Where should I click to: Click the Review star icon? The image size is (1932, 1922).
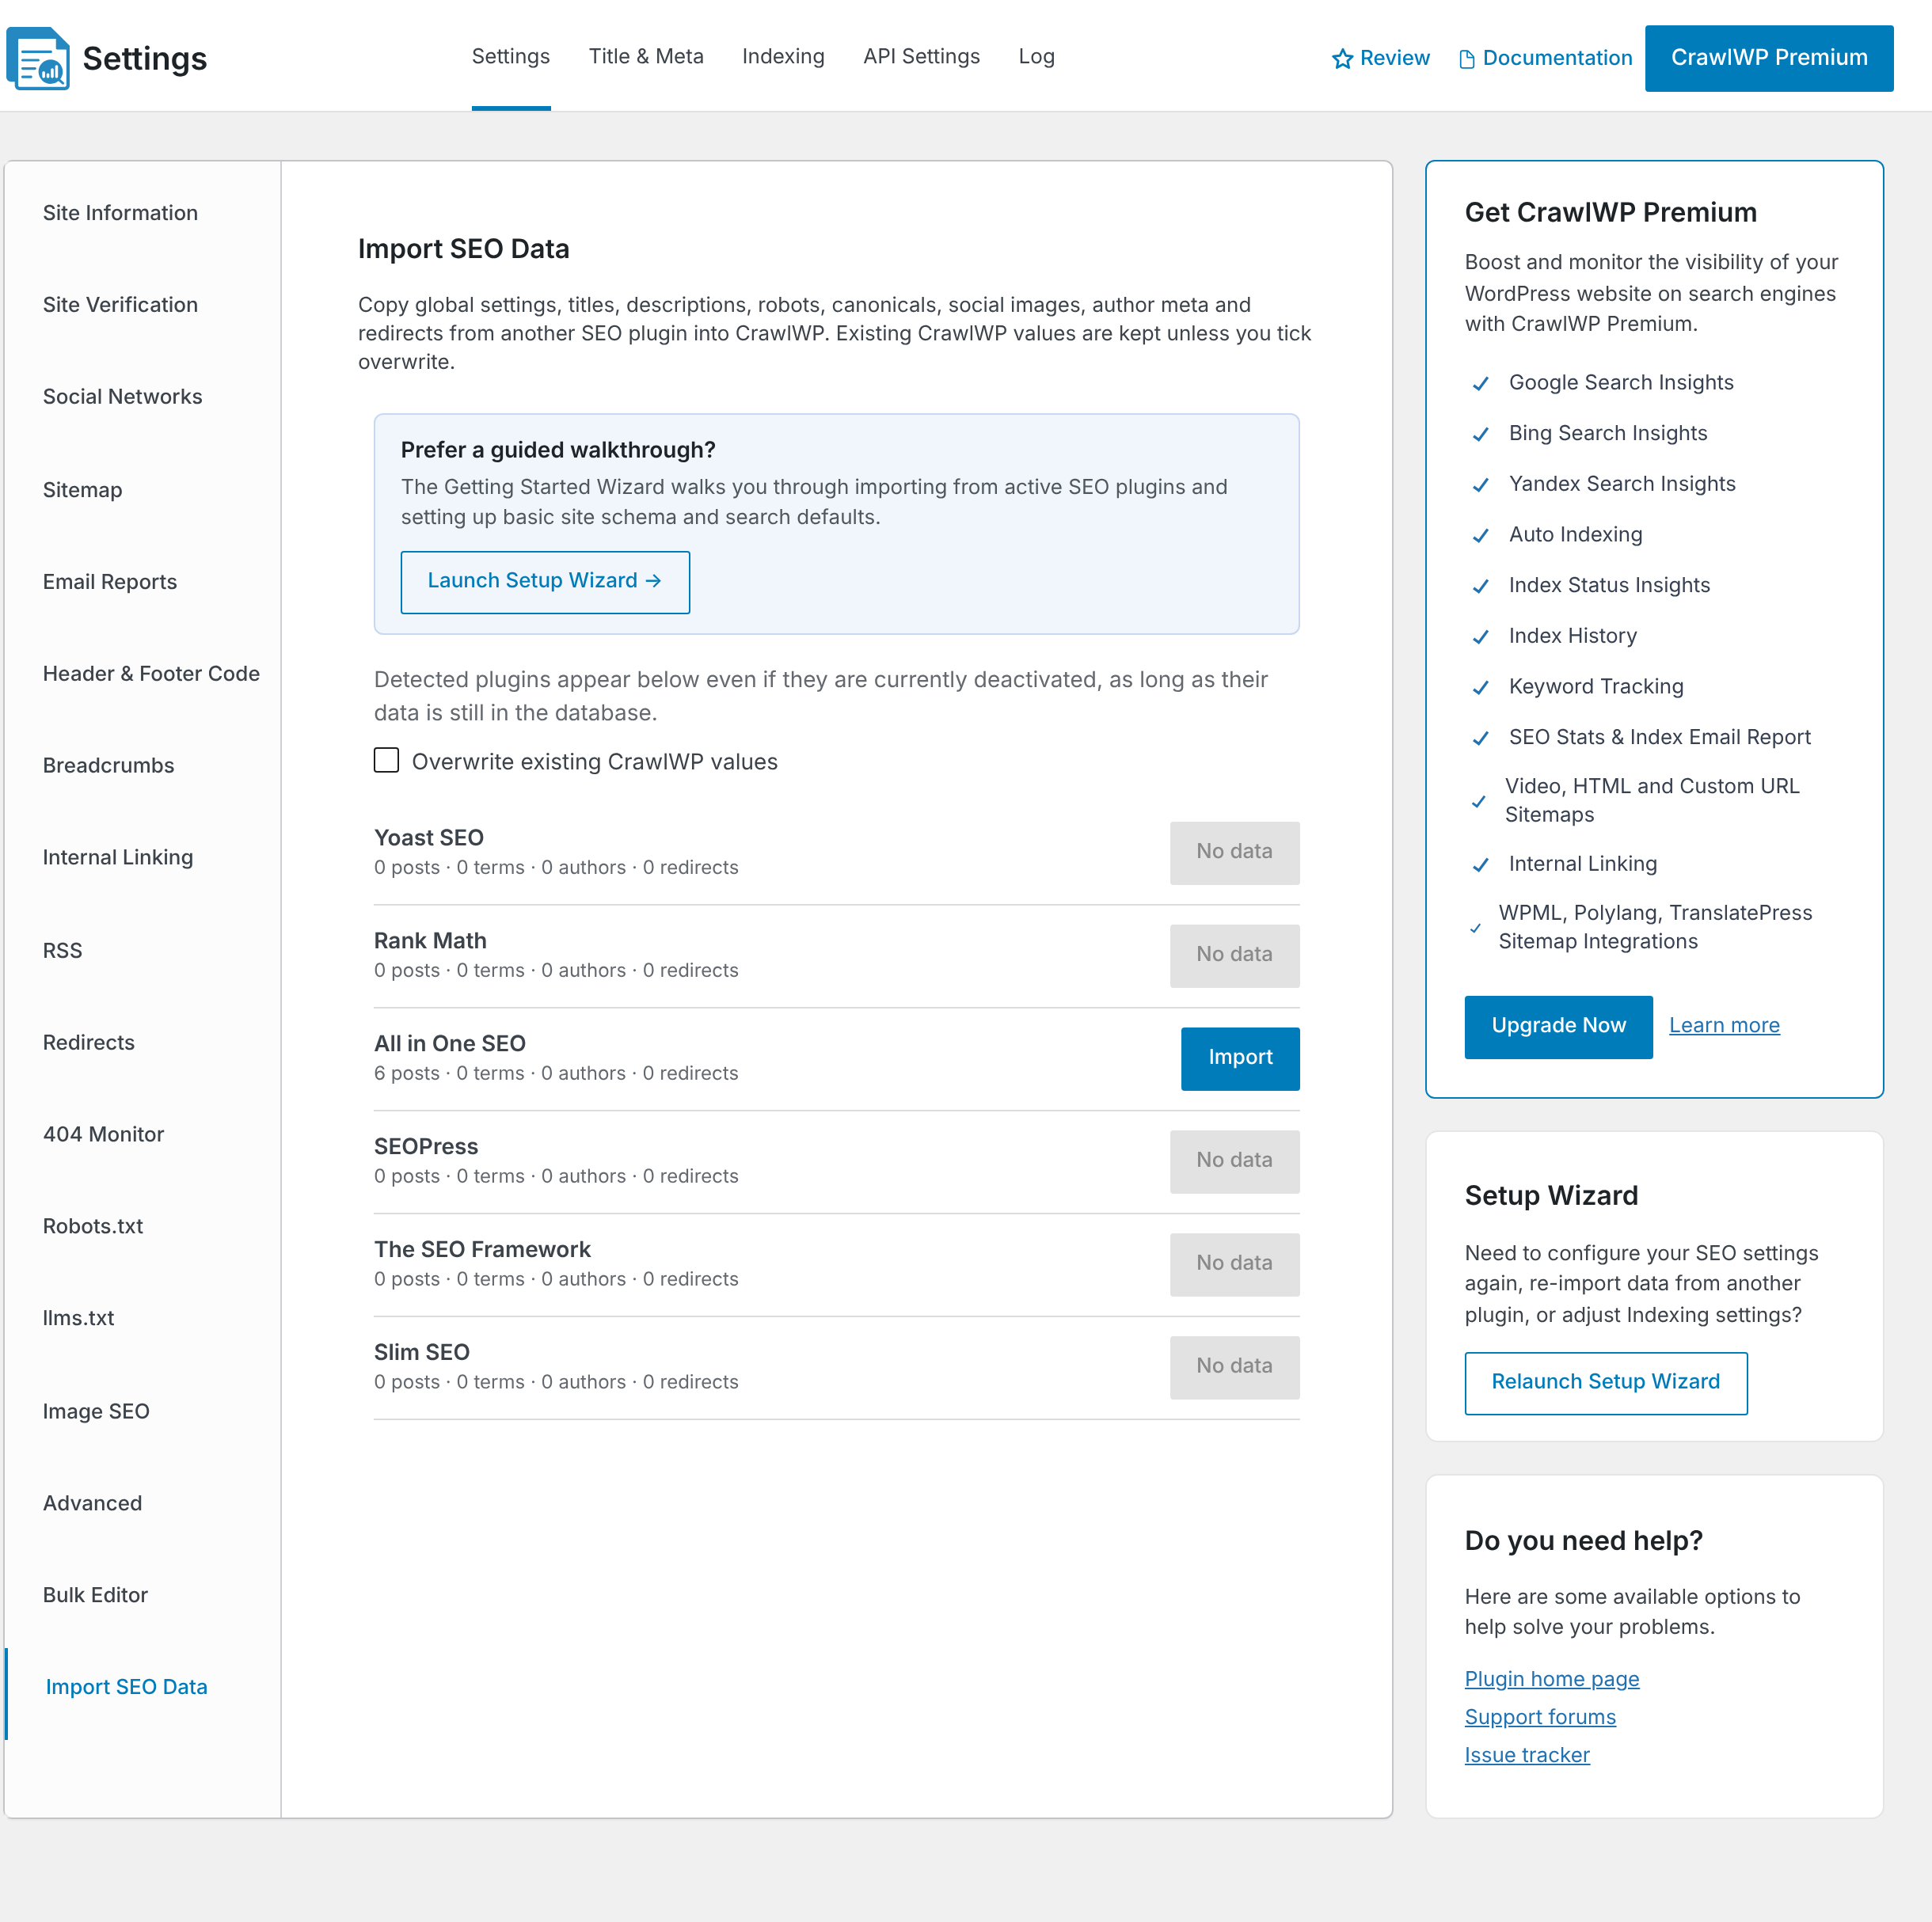coord(1342,59)
